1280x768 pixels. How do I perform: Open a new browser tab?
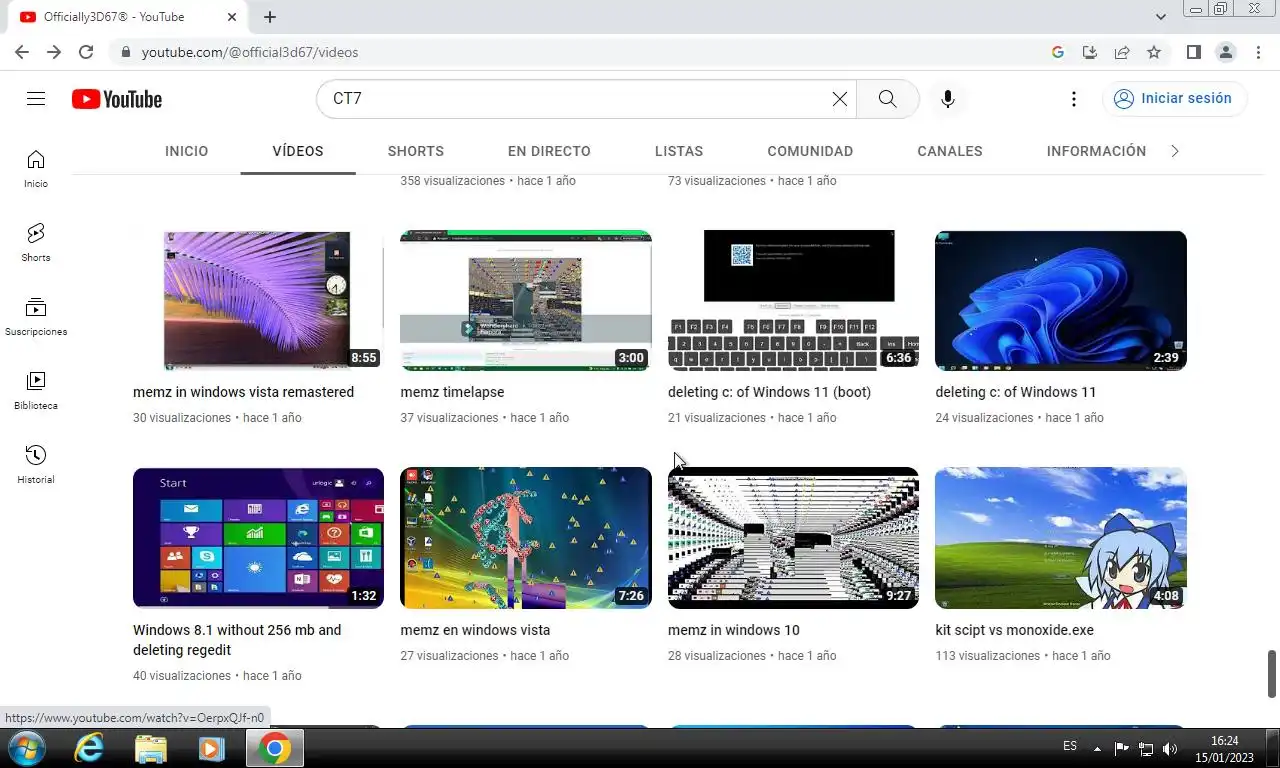270,17
